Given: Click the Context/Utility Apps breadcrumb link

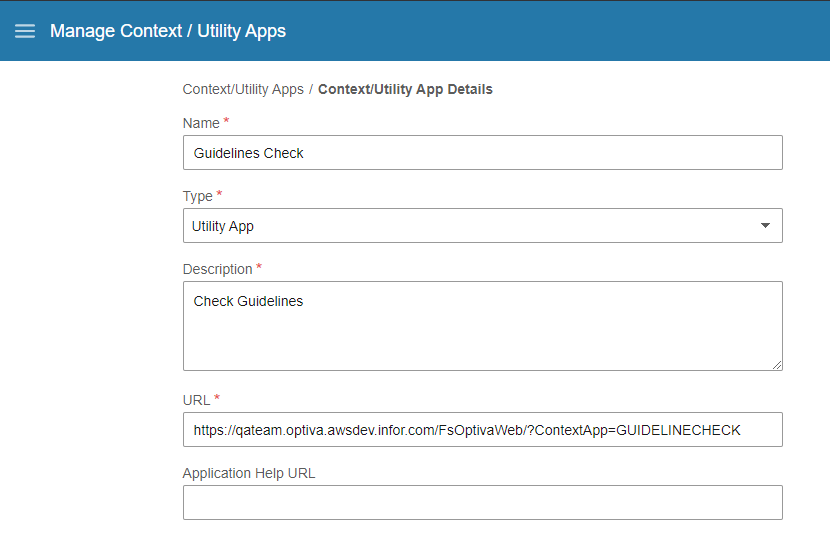Looking at the screenshot, I should (243, 89).
